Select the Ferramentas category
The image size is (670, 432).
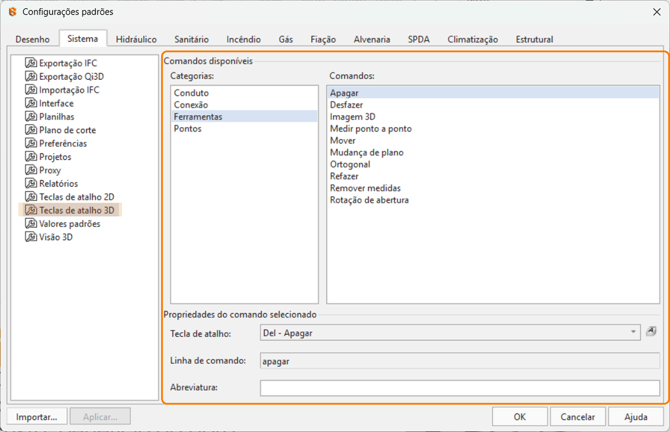[x=245, y=117]
